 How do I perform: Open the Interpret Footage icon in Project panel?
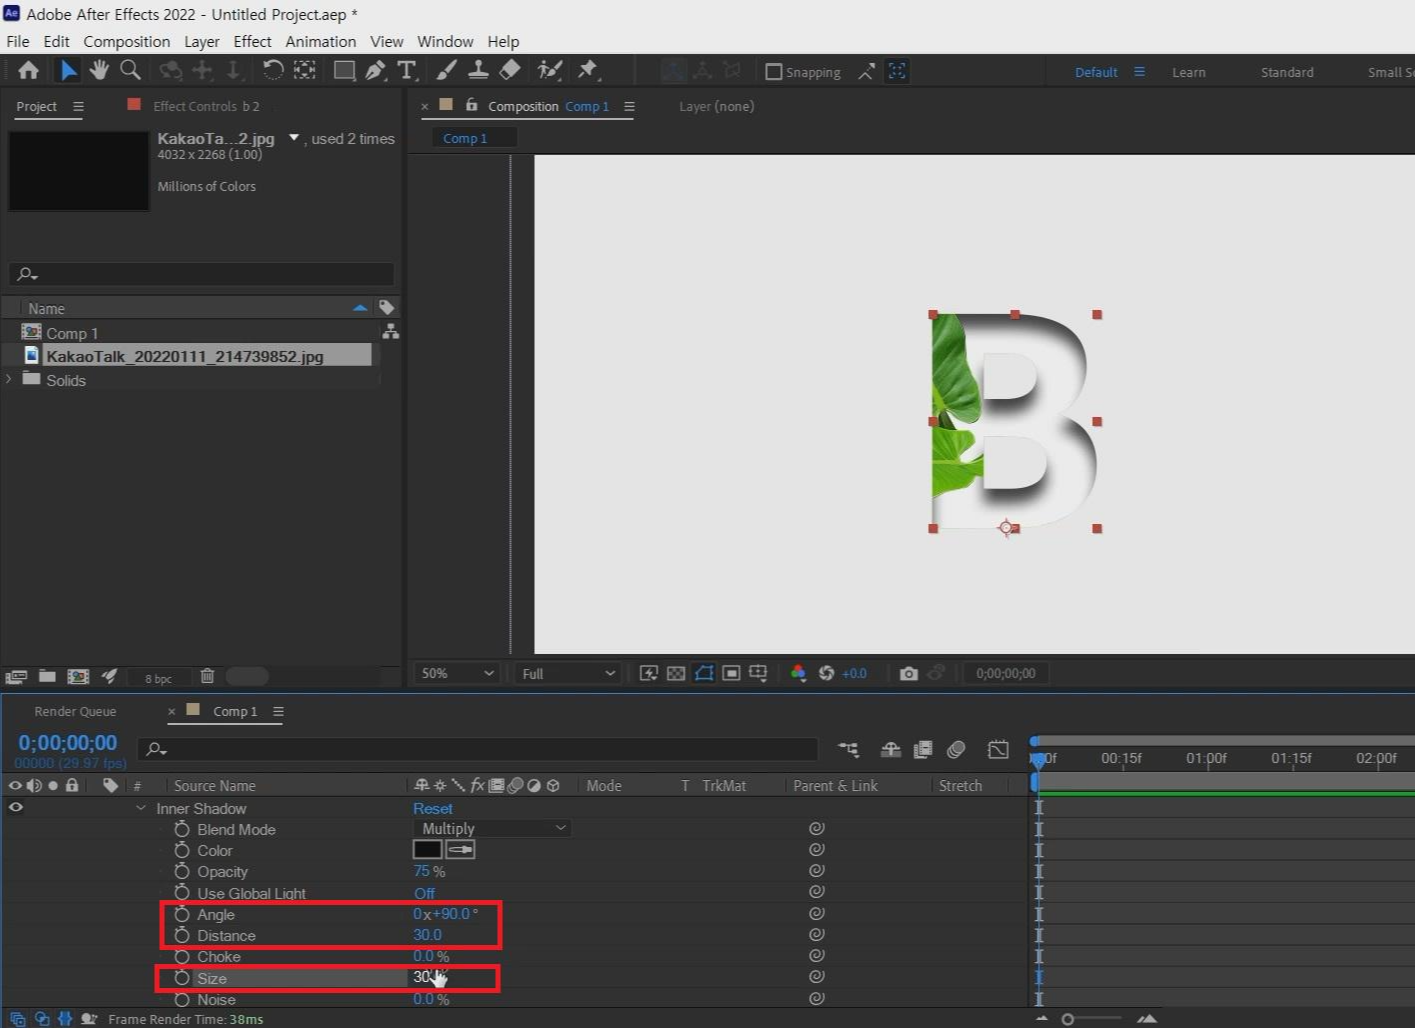(x=16, y=677)
